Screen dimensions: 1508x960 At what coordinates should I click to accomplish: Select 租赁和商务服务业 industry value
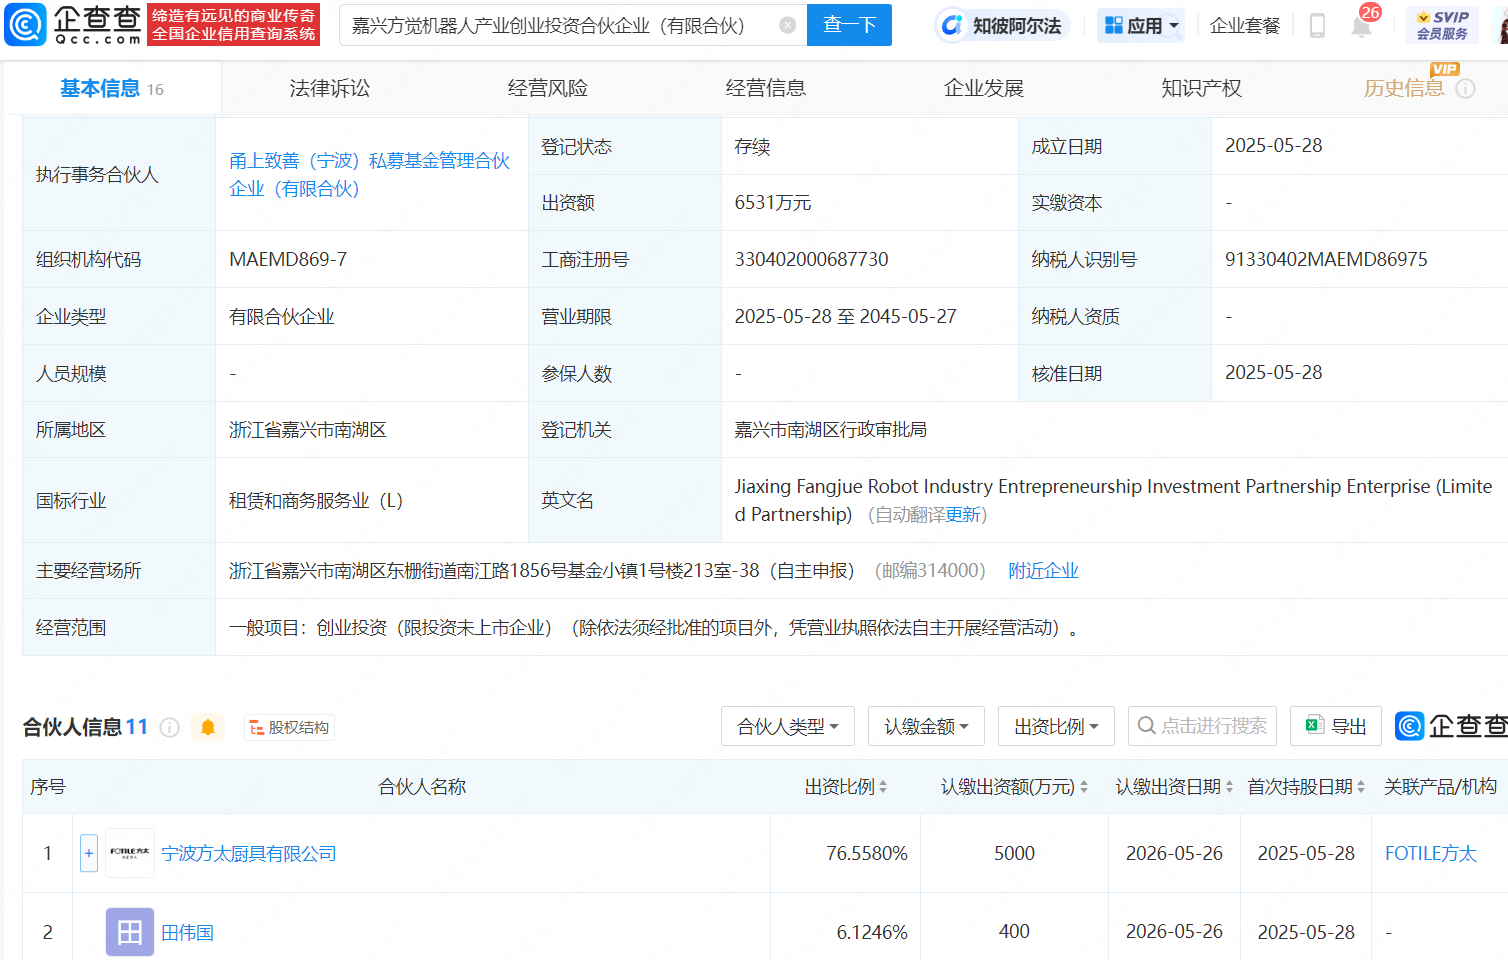pyautogui.click(x=316, y=500)
